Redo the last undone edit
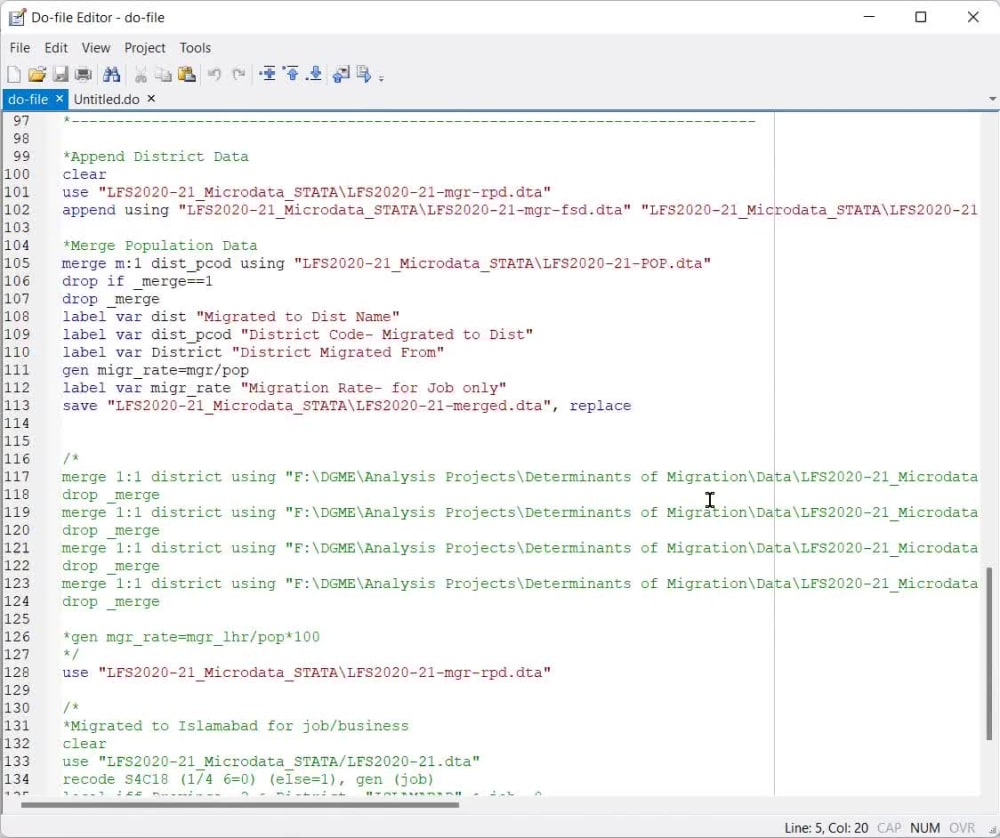Viewport: 1000px width, 838px height. pyautogui.click(x=239, y=75)
